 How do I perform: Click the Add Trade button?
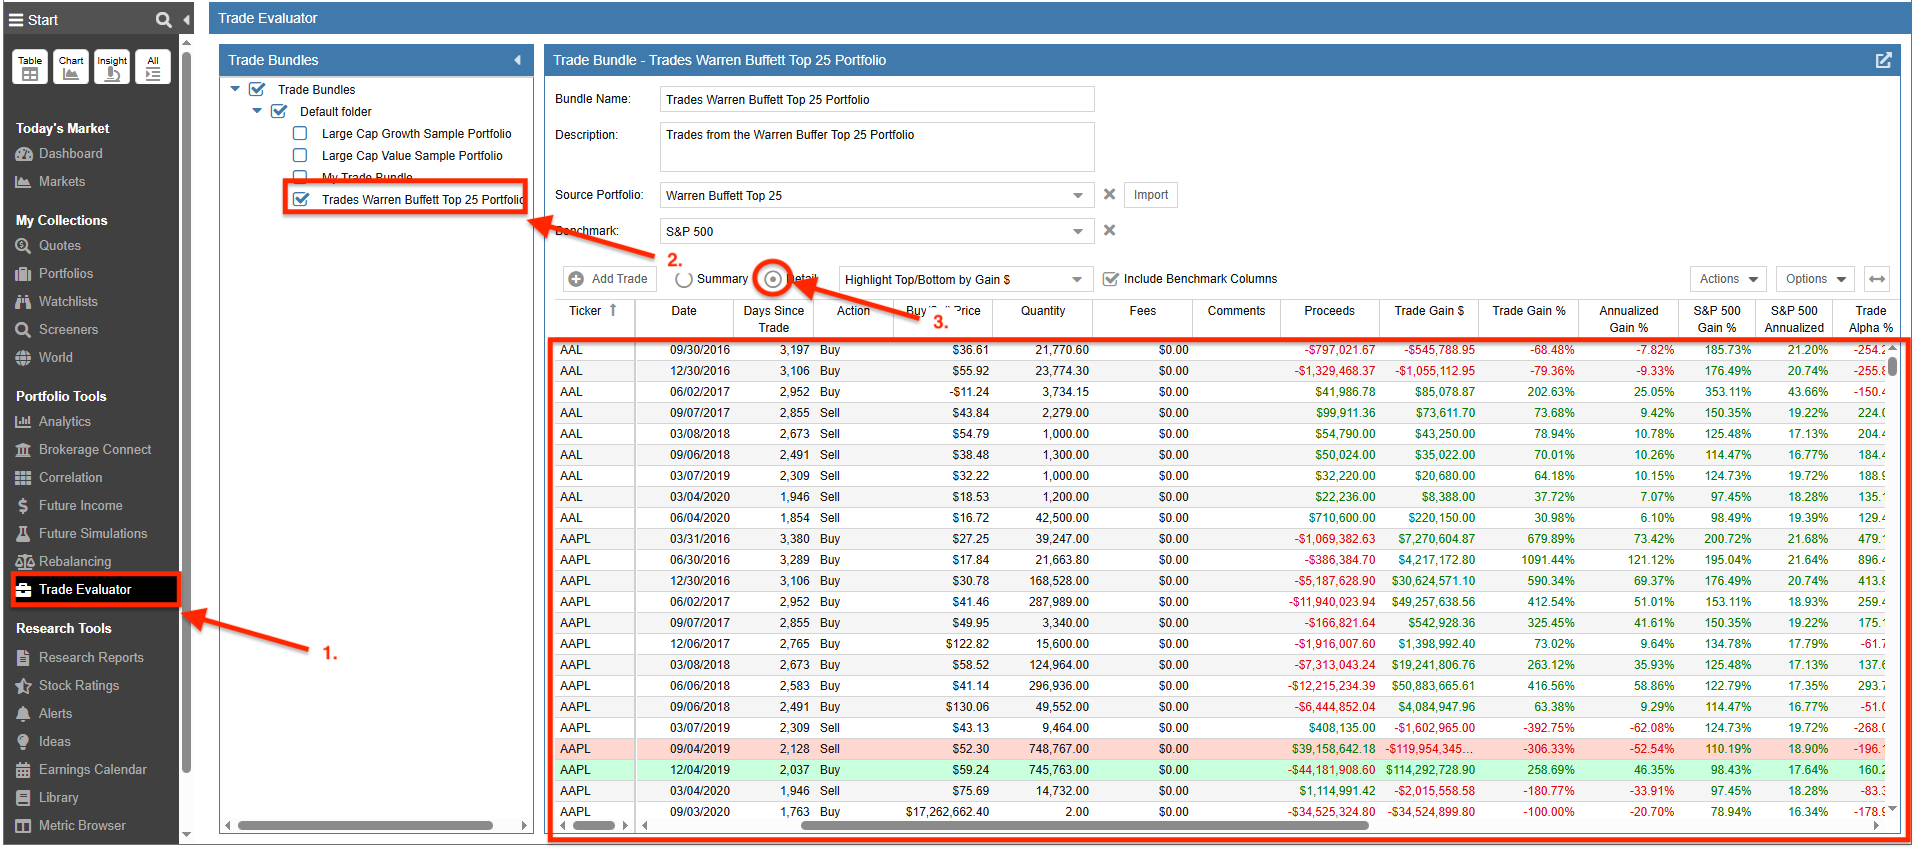coord(608,279)
